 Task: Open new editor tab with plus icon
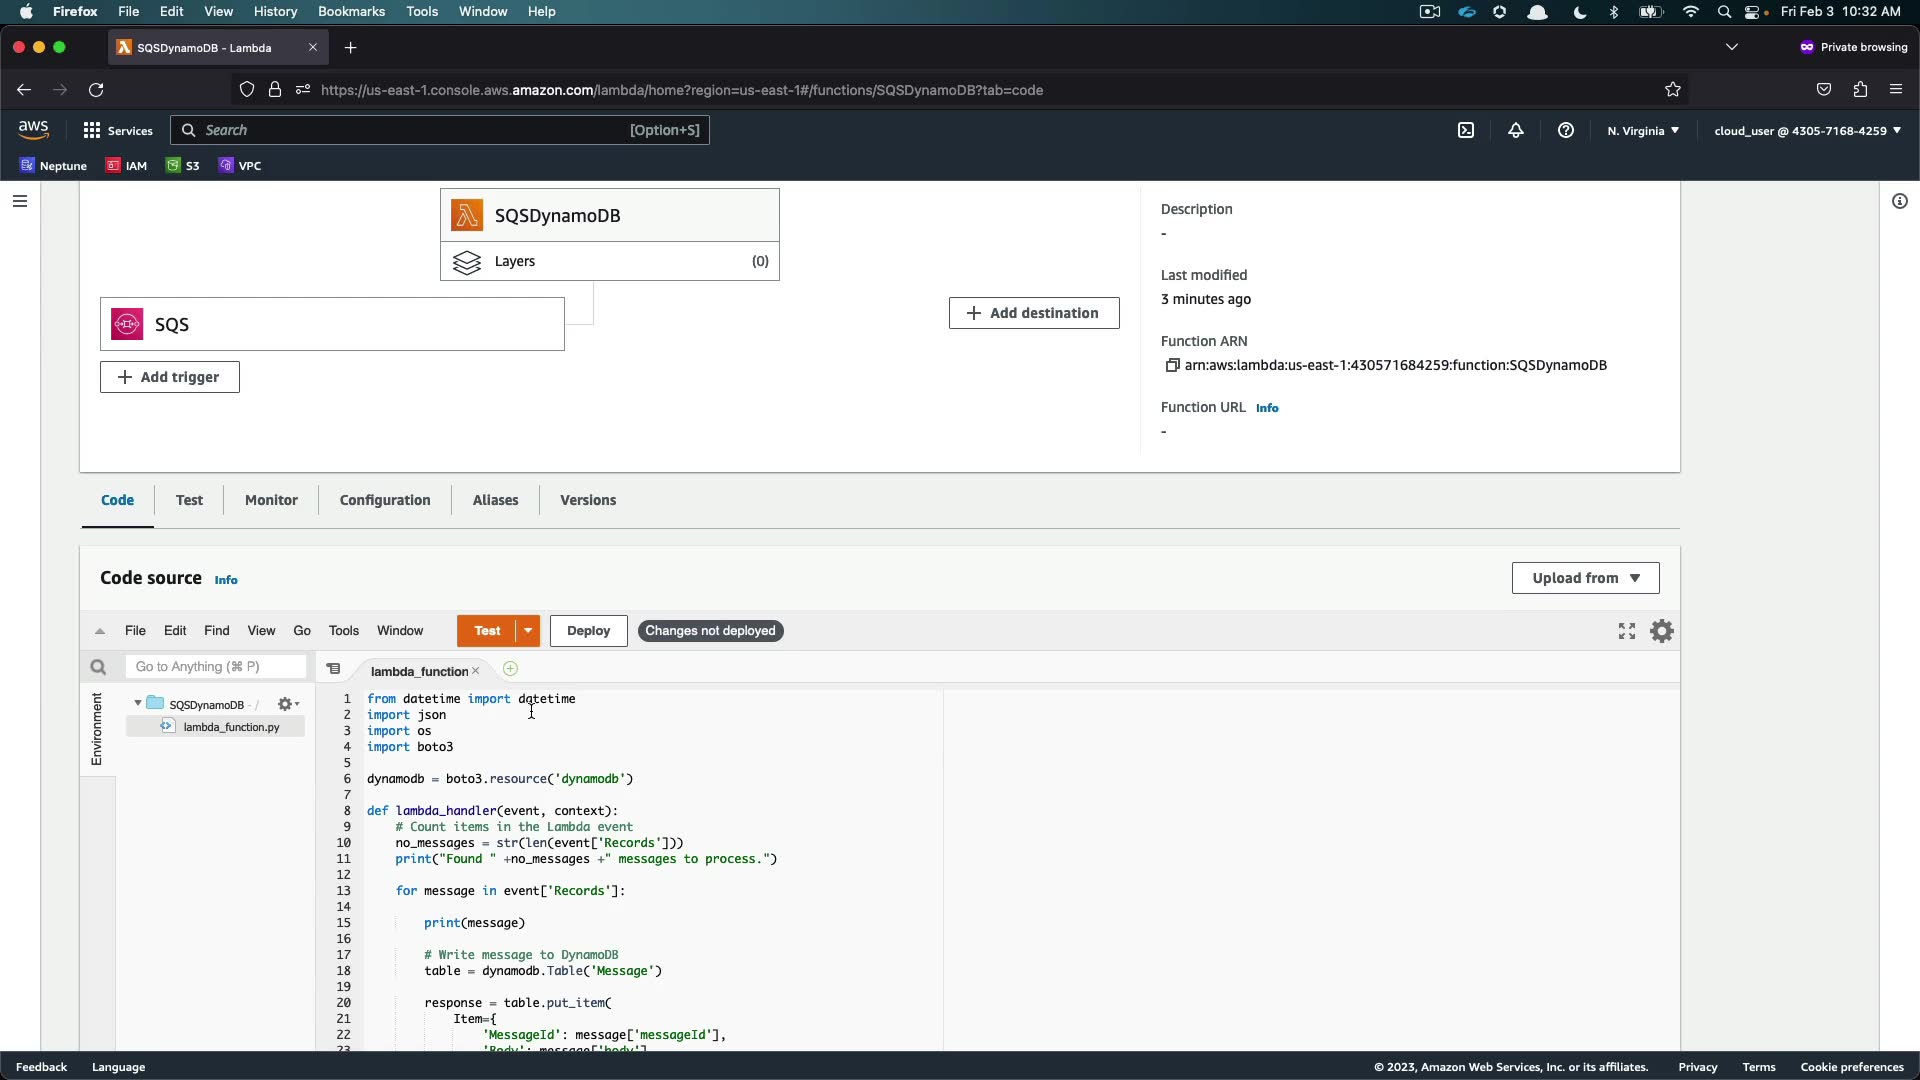510,669
